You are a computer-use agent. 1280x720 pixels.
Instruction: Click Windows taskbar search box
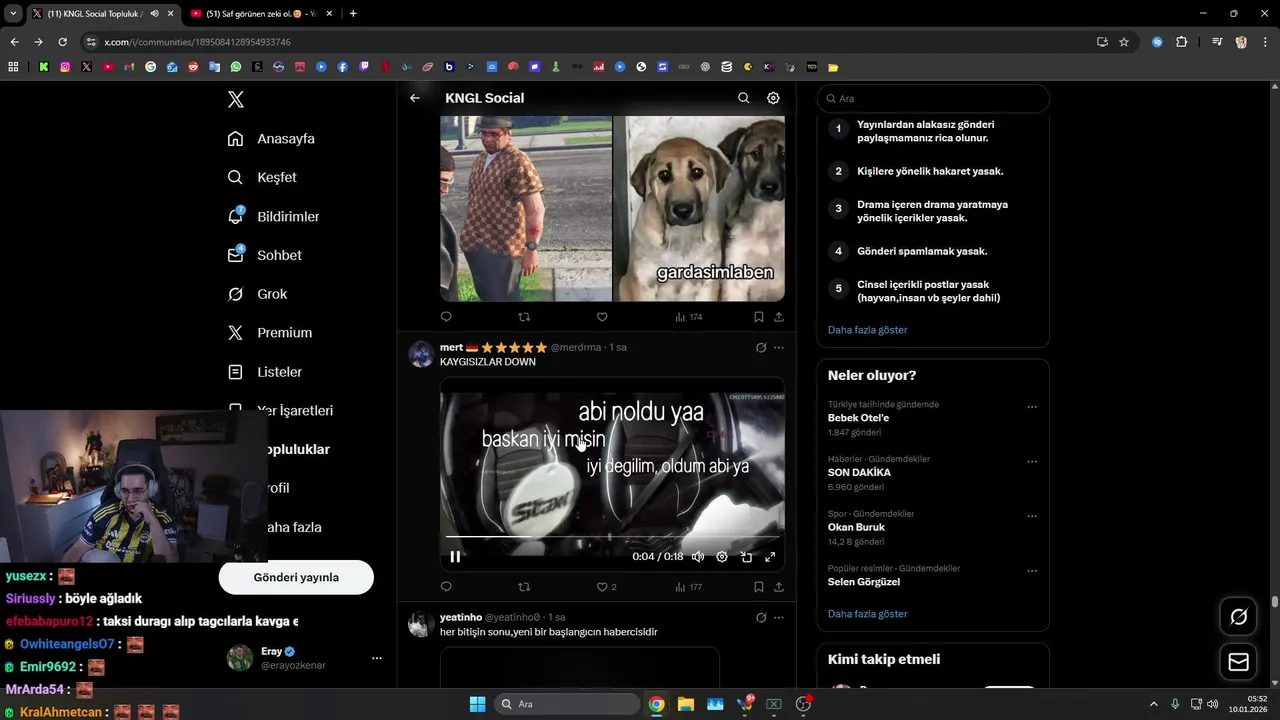(x=567, y=704)
